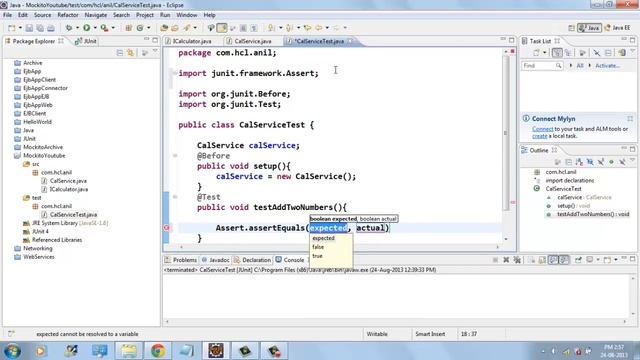Click the Print icon in the toolbar
The image size is (640, 360).
point(51,28)
